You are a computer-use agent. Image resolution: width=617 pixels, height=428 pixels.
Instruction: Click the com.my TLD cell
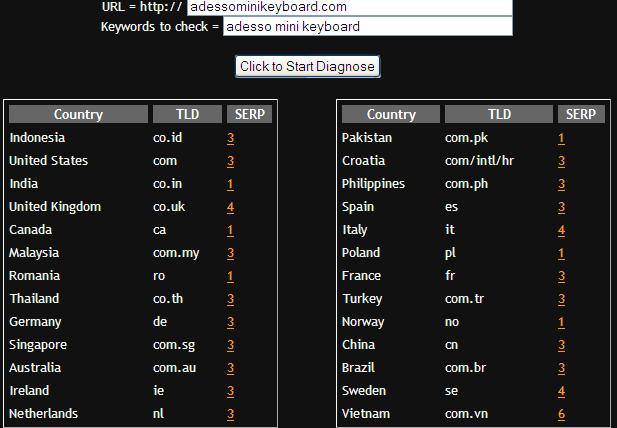click(x=176, y=253)
